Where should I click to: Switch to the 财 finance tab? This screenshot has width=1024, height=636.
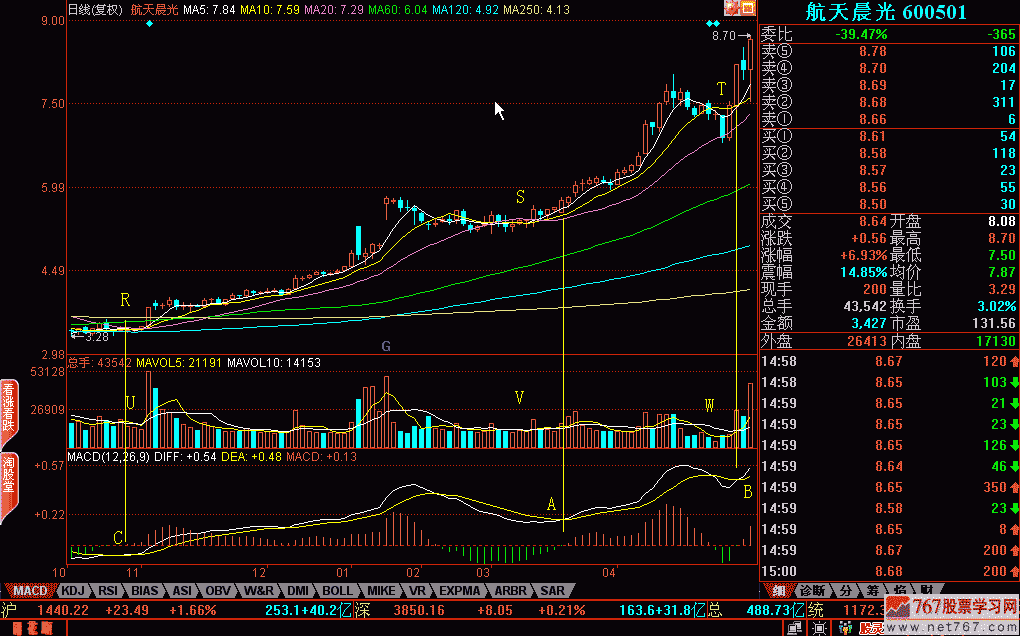(926, 590)
